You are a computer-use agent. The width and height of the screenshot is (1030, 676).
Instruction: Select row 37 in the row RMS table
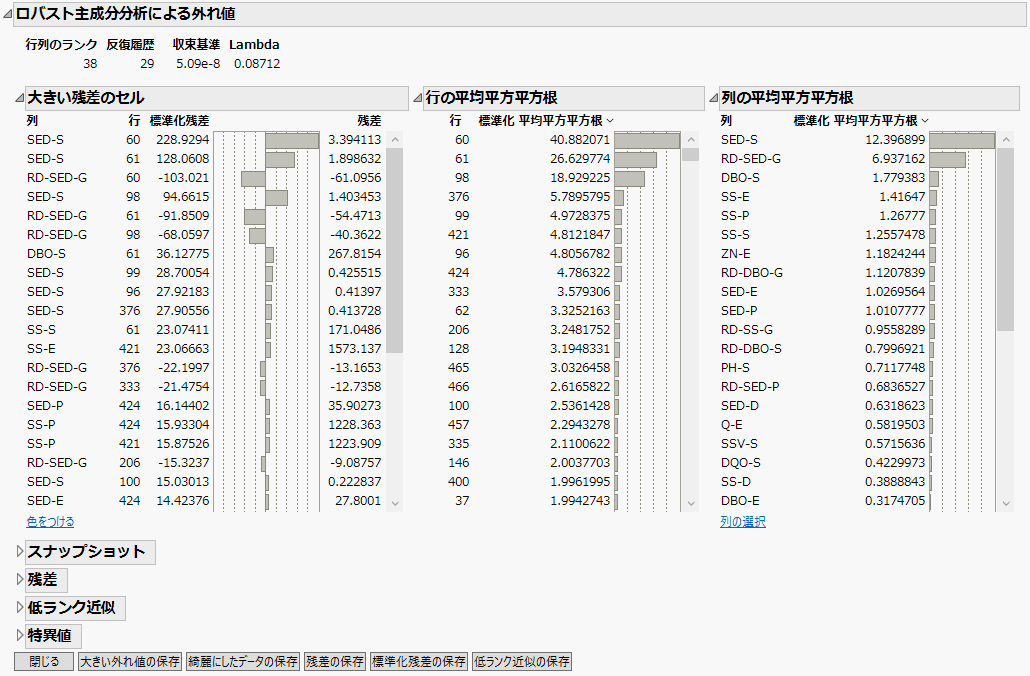462,501
